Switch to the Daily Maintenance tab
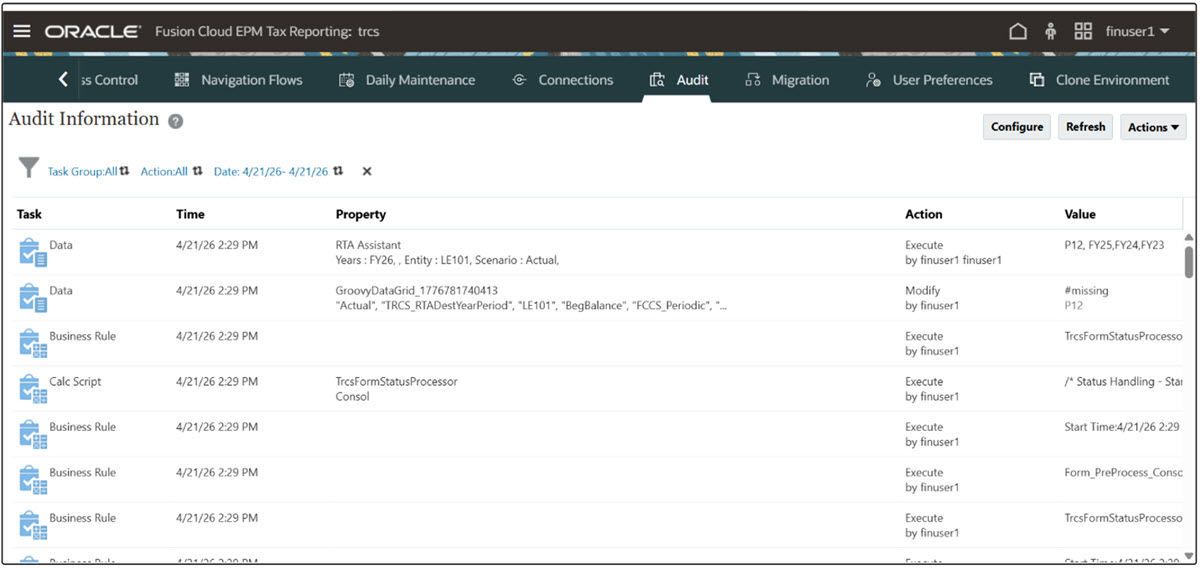 [406, 80]
